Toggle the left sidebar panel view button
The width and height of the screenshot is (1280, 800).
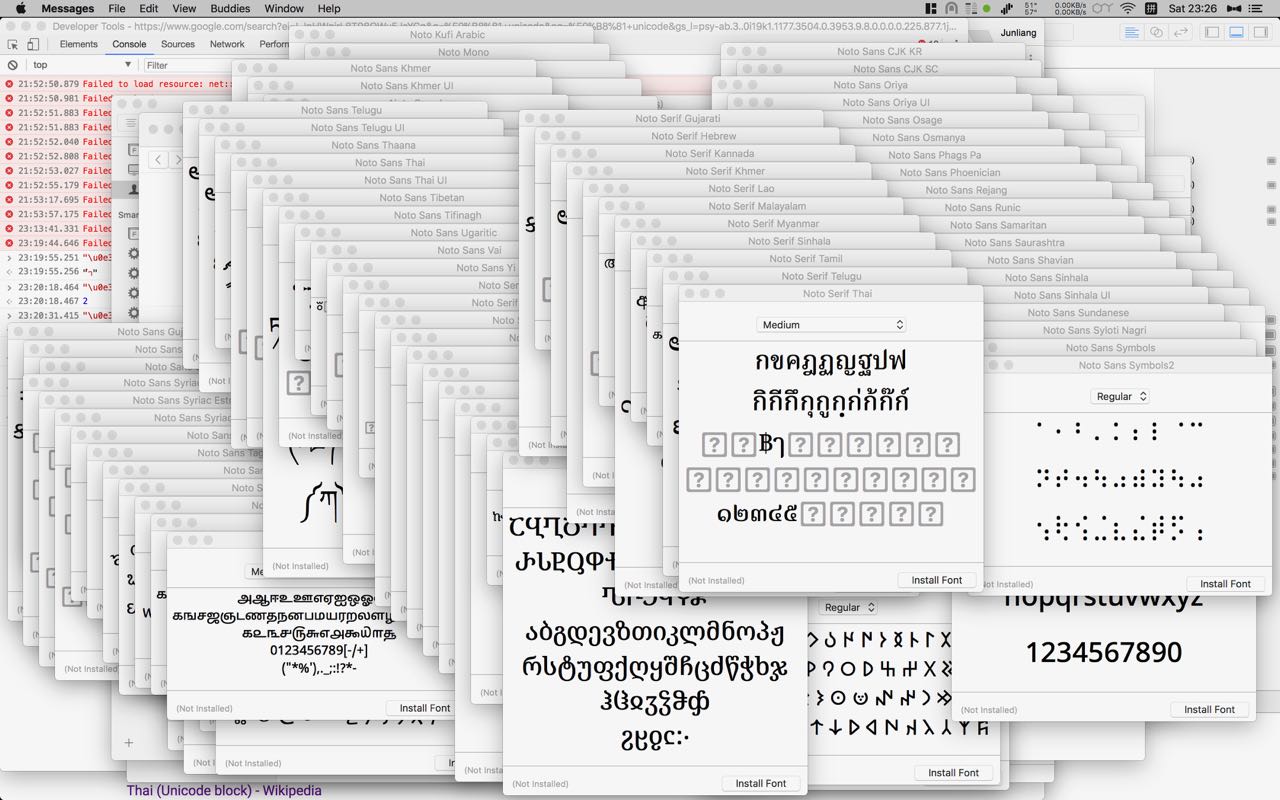click(1211, 32)
